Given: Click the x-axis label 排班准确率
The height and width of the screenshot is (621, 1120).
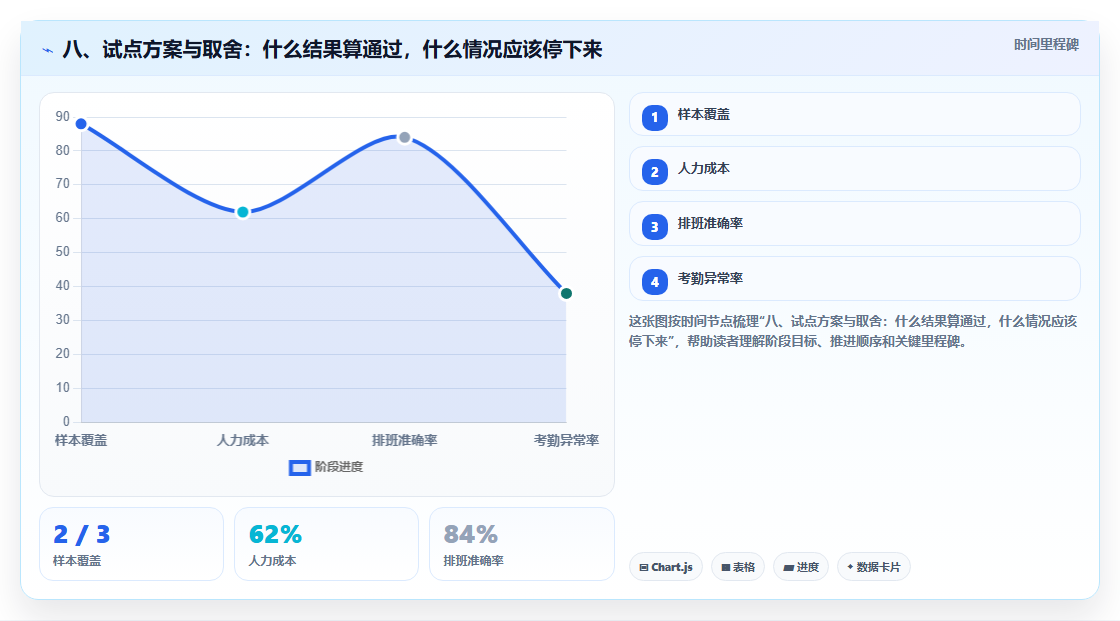Looking at the screenshot, I should pyautogui.click(x=404, y=440).
